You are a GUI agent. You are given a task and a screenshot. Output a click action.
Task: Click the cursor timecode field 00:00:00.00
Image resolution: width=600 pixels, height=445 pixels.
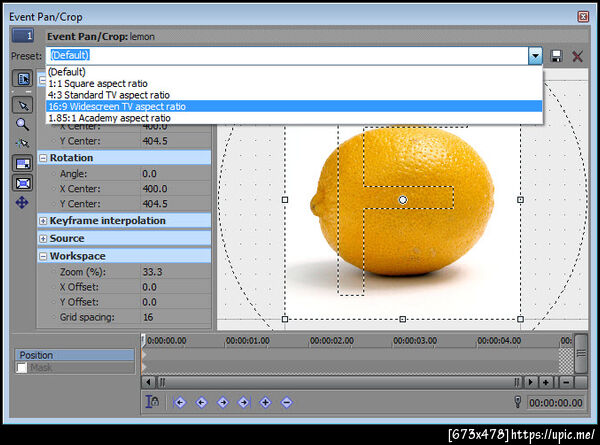point(556,403)
